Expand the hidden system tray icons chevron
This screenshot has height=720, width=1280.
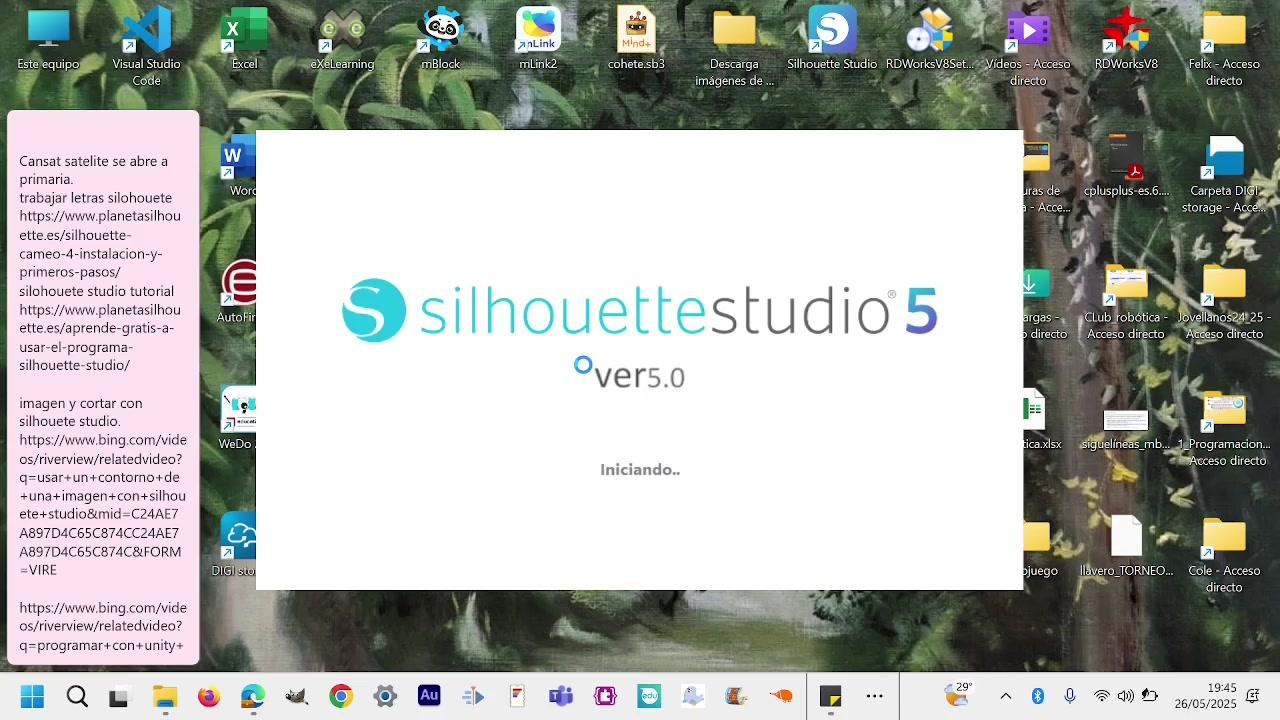tap(1006, 696)
